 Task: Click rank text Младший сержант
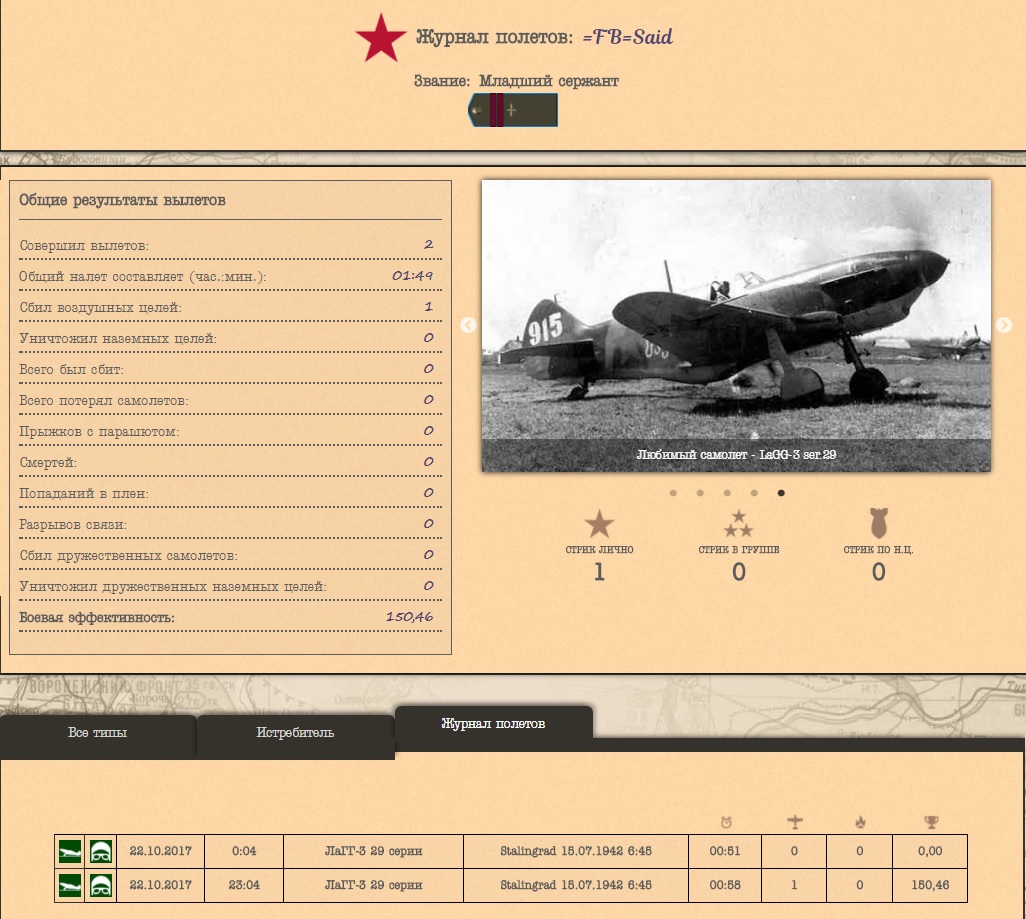point(548,81)
